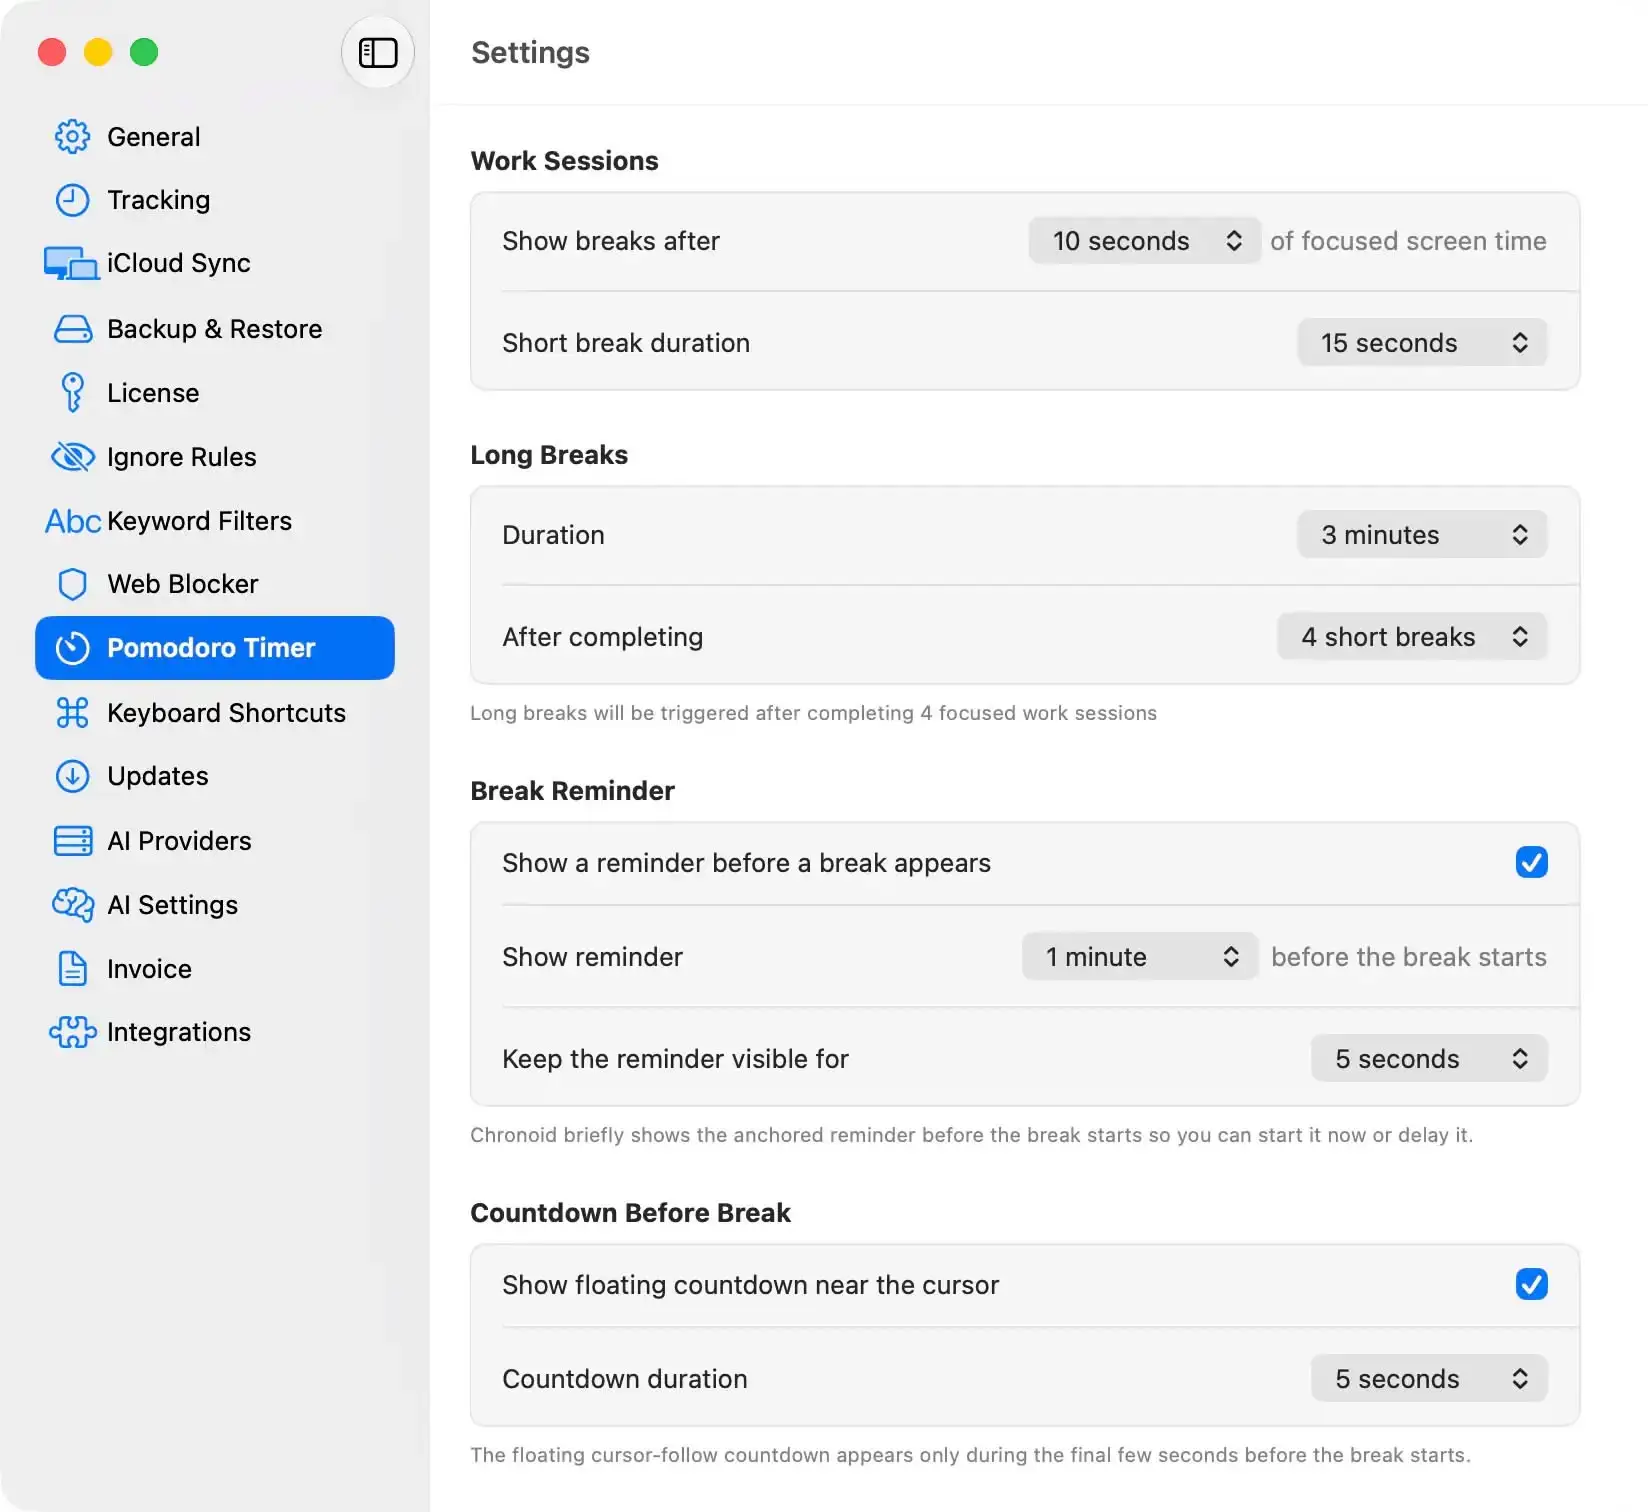Screen dimensions: 1648x1512
Task: Click 'of focused screen time' text
Action: click(x=1408, y=241)
